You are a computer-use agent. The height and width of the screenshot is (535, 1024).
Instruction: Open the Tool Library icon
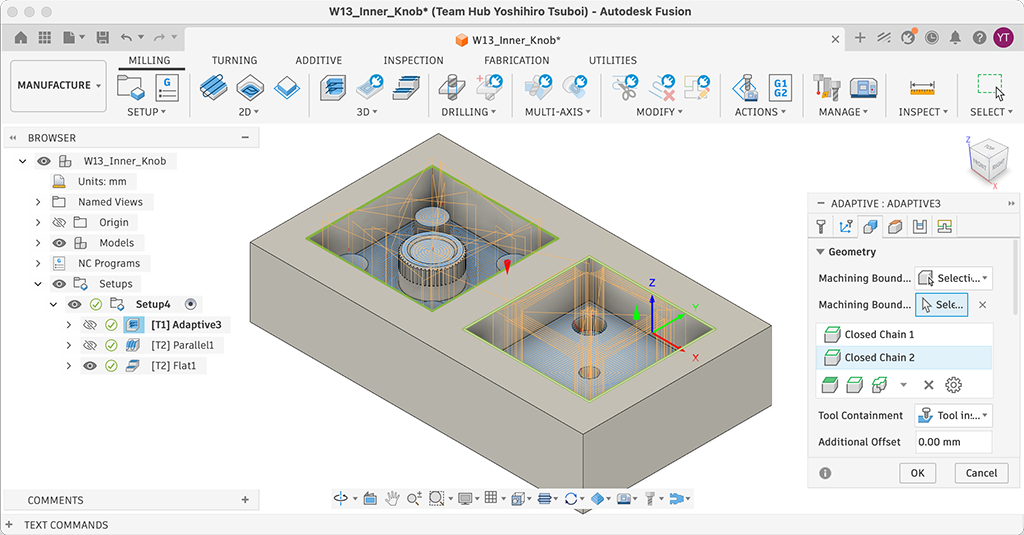pyautogui.click(x=827, y=88)
